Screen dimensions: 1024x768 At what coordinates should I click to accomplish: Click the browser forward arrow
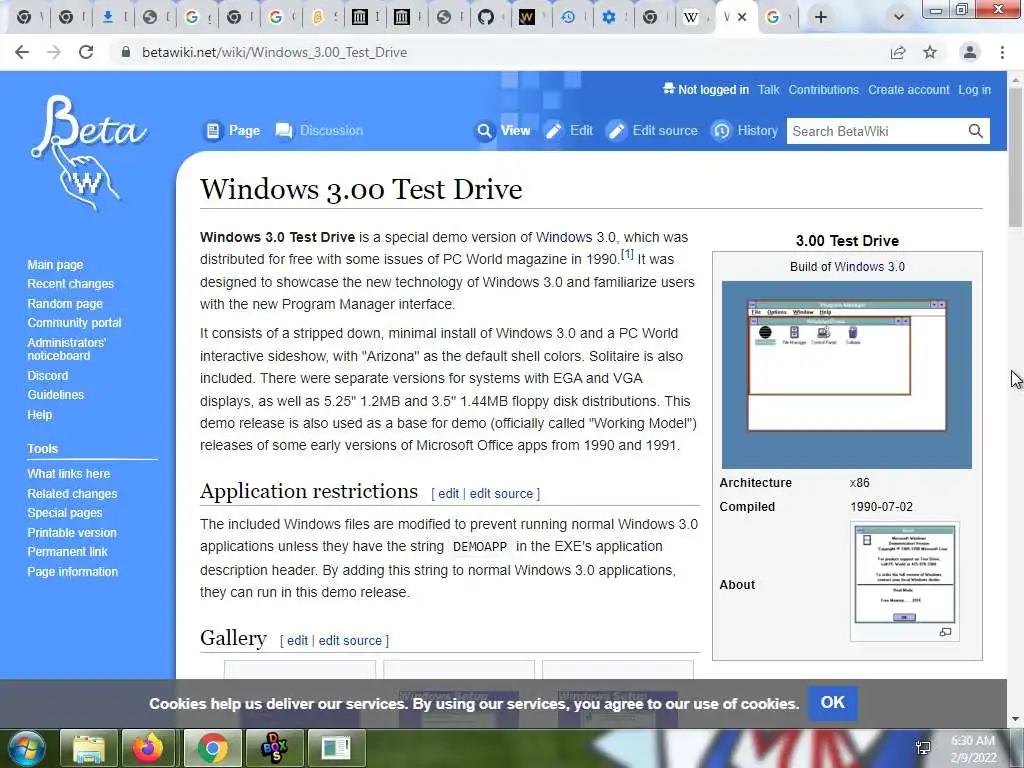coord(54,52)
